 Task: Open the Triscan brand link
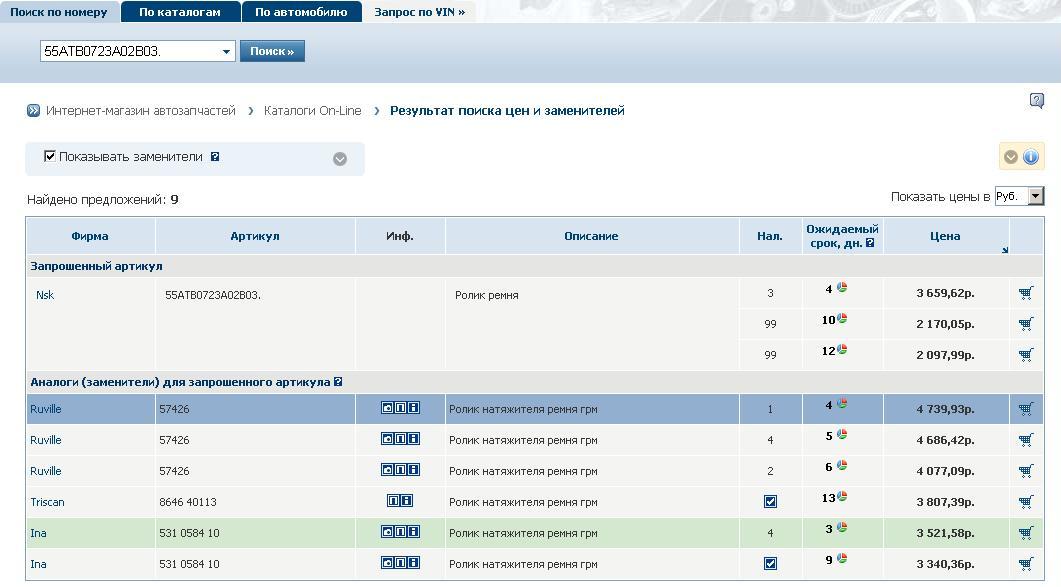(x=47, y=502)
